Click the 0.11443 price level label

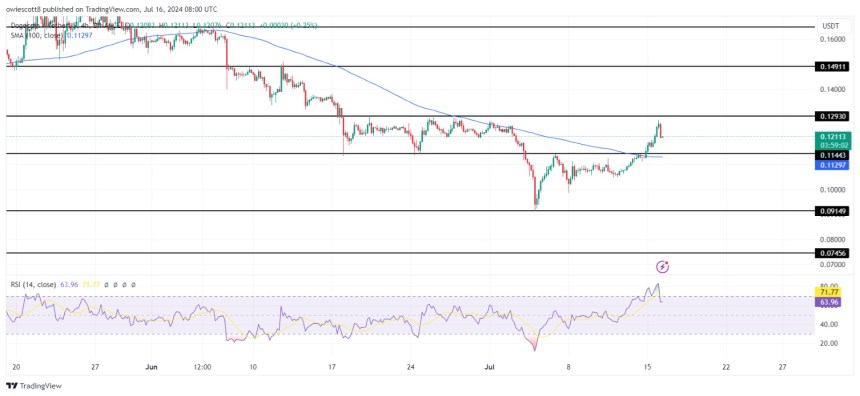coord(834,155)
